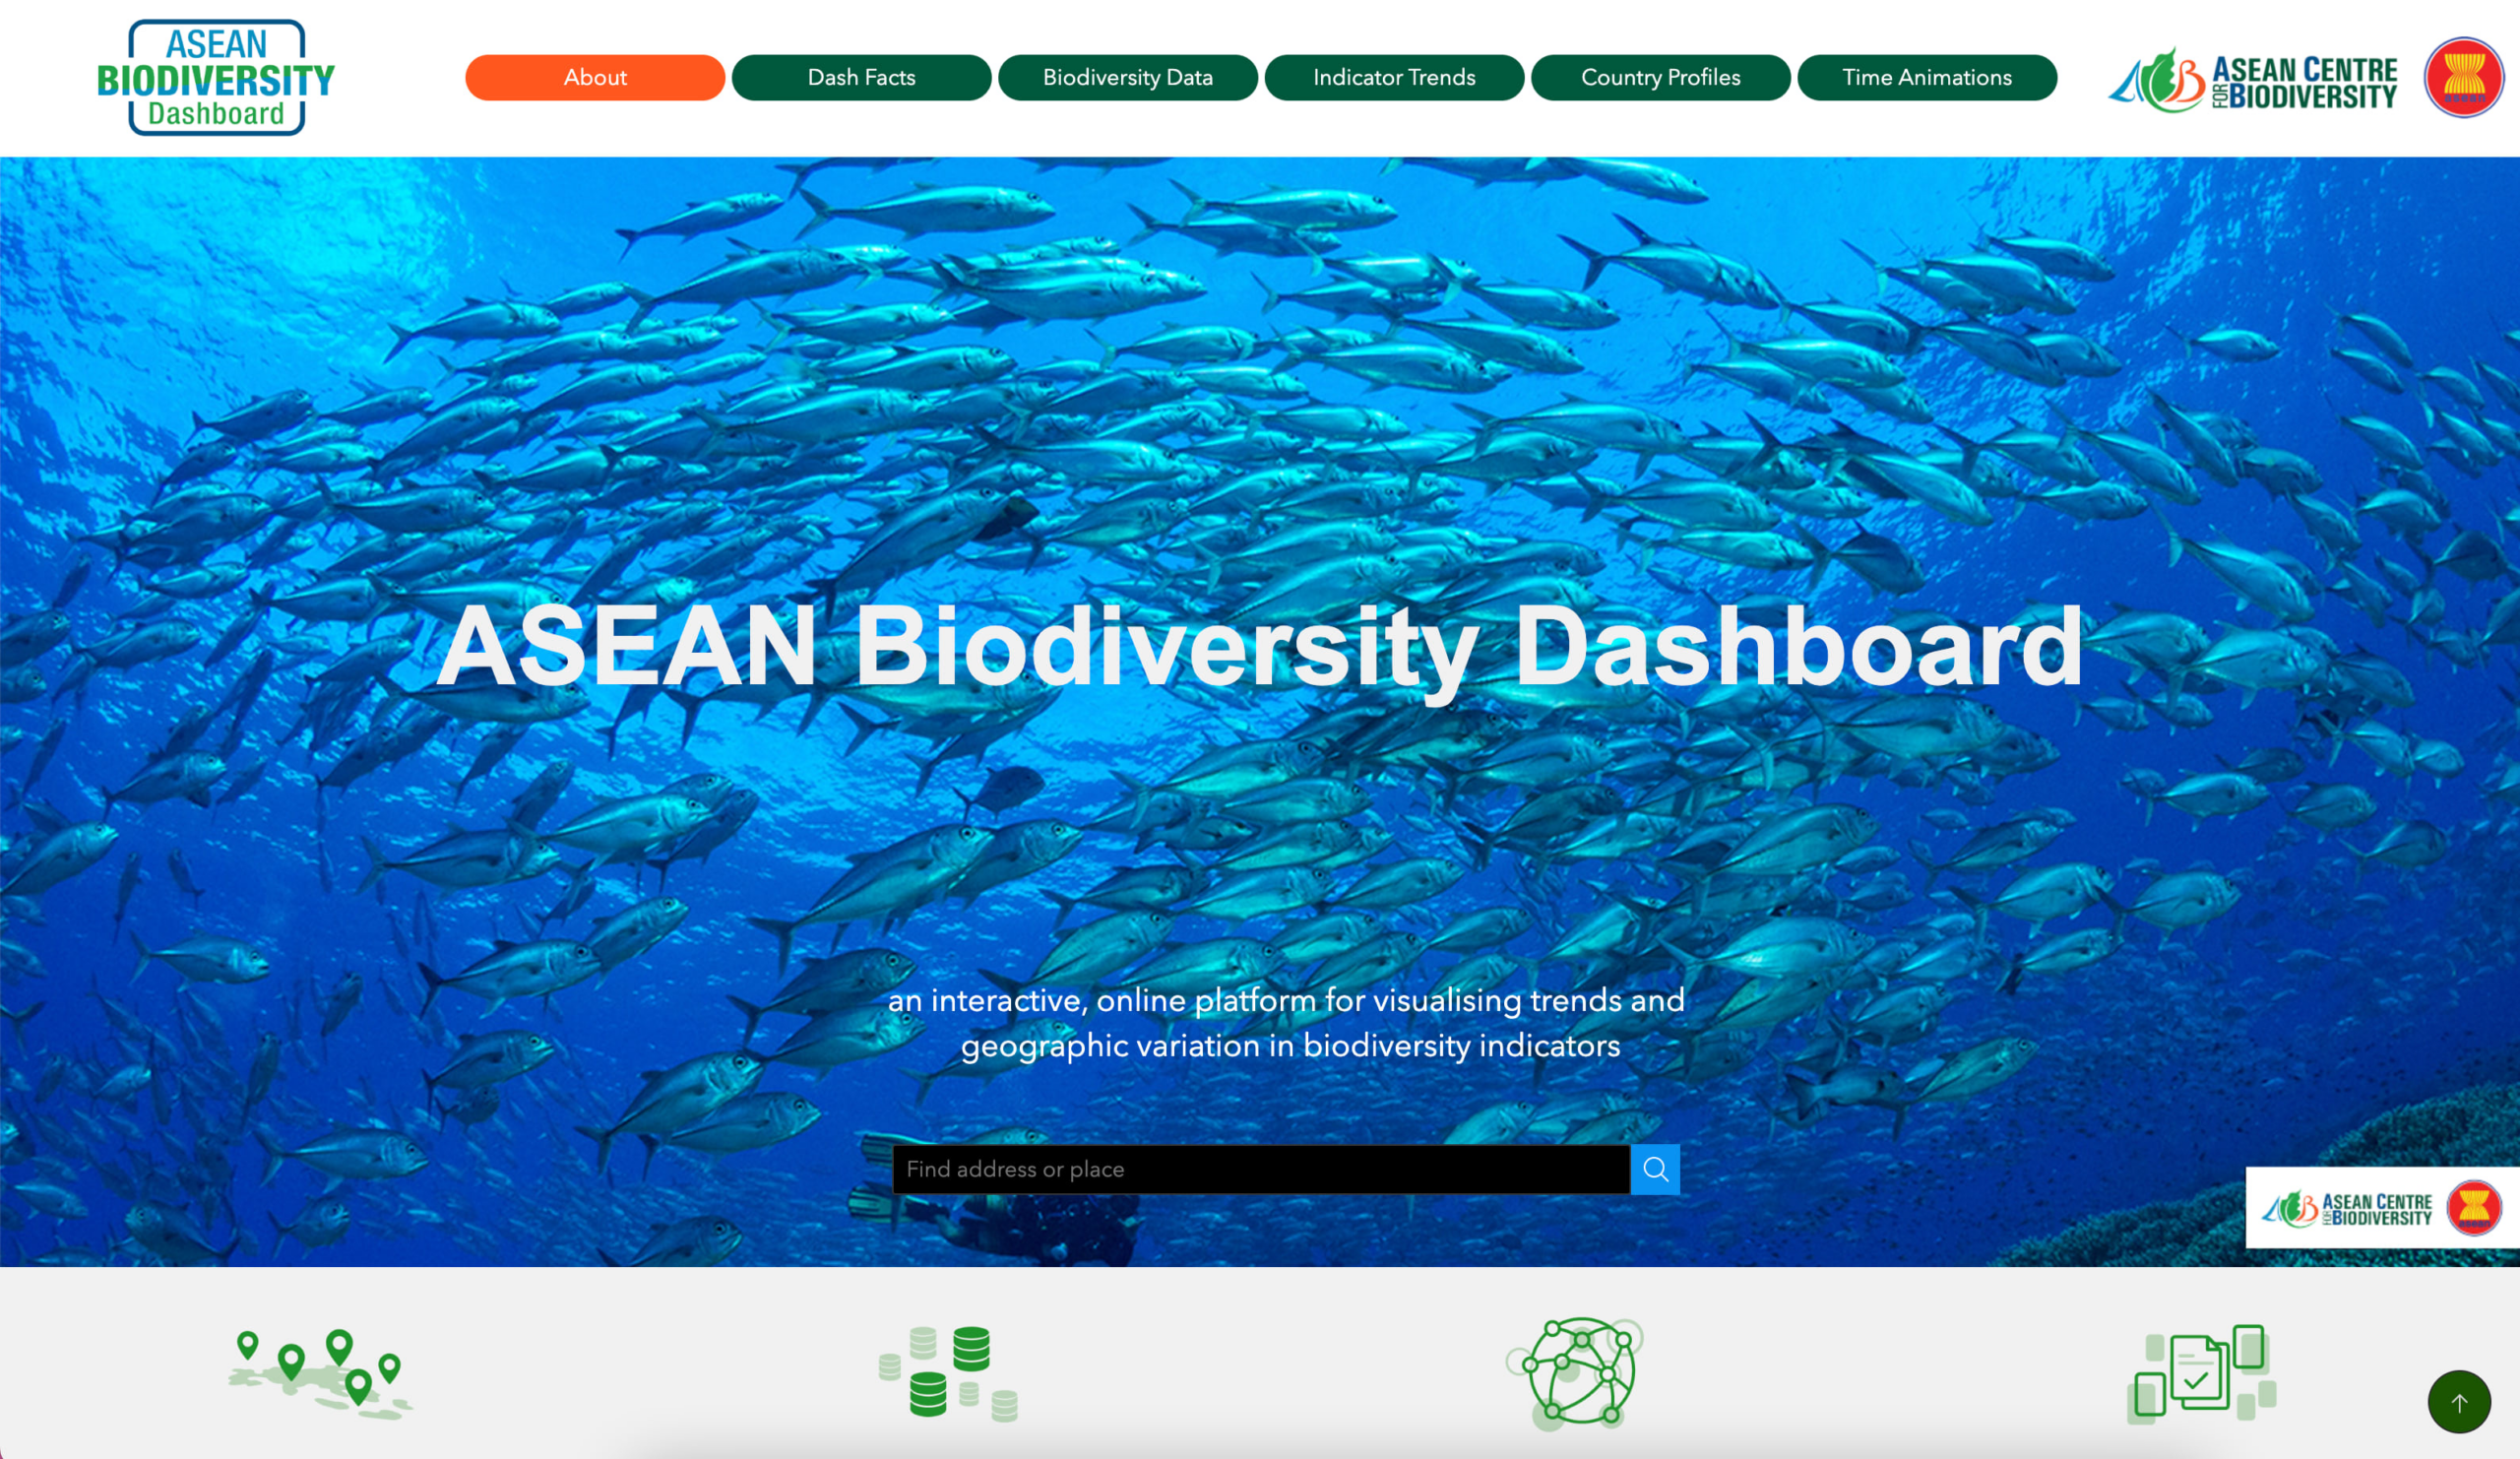Click the ASEAN Biodiversity Dashboard hero title
The height and width of the screenshot is (1459, 2520).
tap(1260, 647)
